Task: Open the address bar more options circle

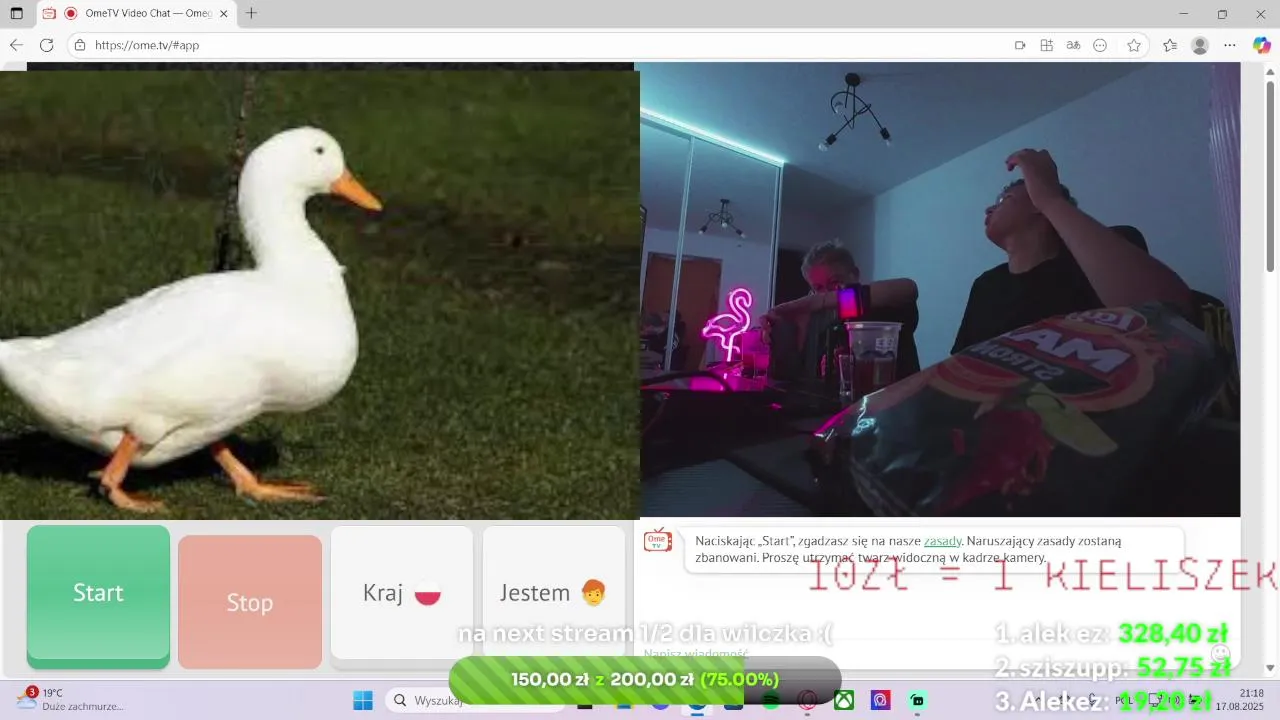Action: pos(1100,45)
